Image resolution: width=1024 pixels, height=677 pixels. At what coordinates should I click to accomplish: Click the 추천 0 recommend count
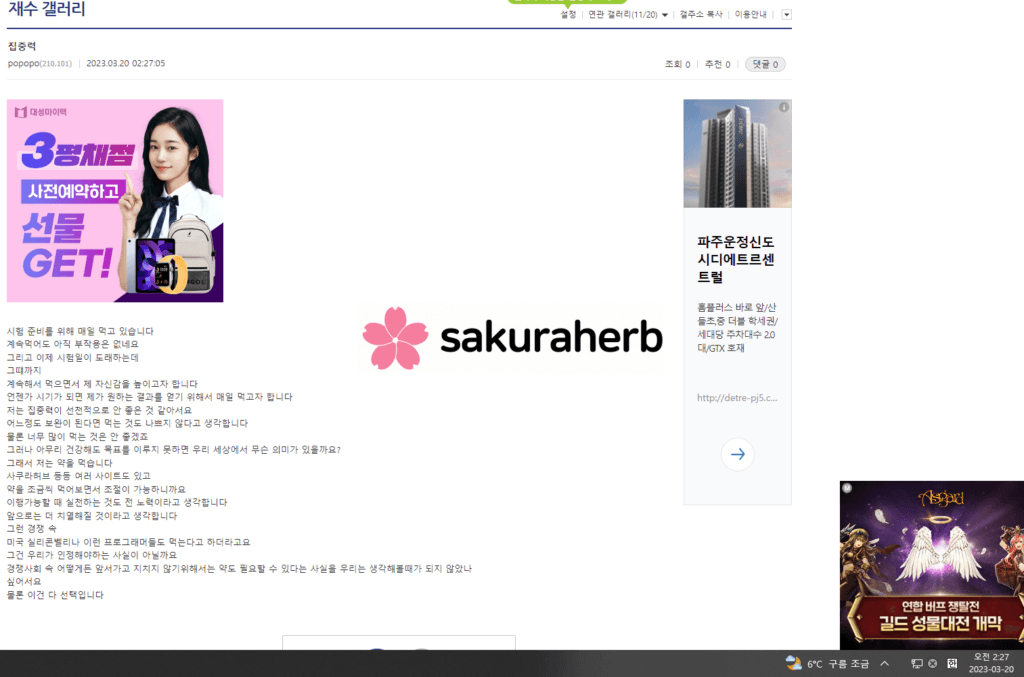[x=717, y=65]
